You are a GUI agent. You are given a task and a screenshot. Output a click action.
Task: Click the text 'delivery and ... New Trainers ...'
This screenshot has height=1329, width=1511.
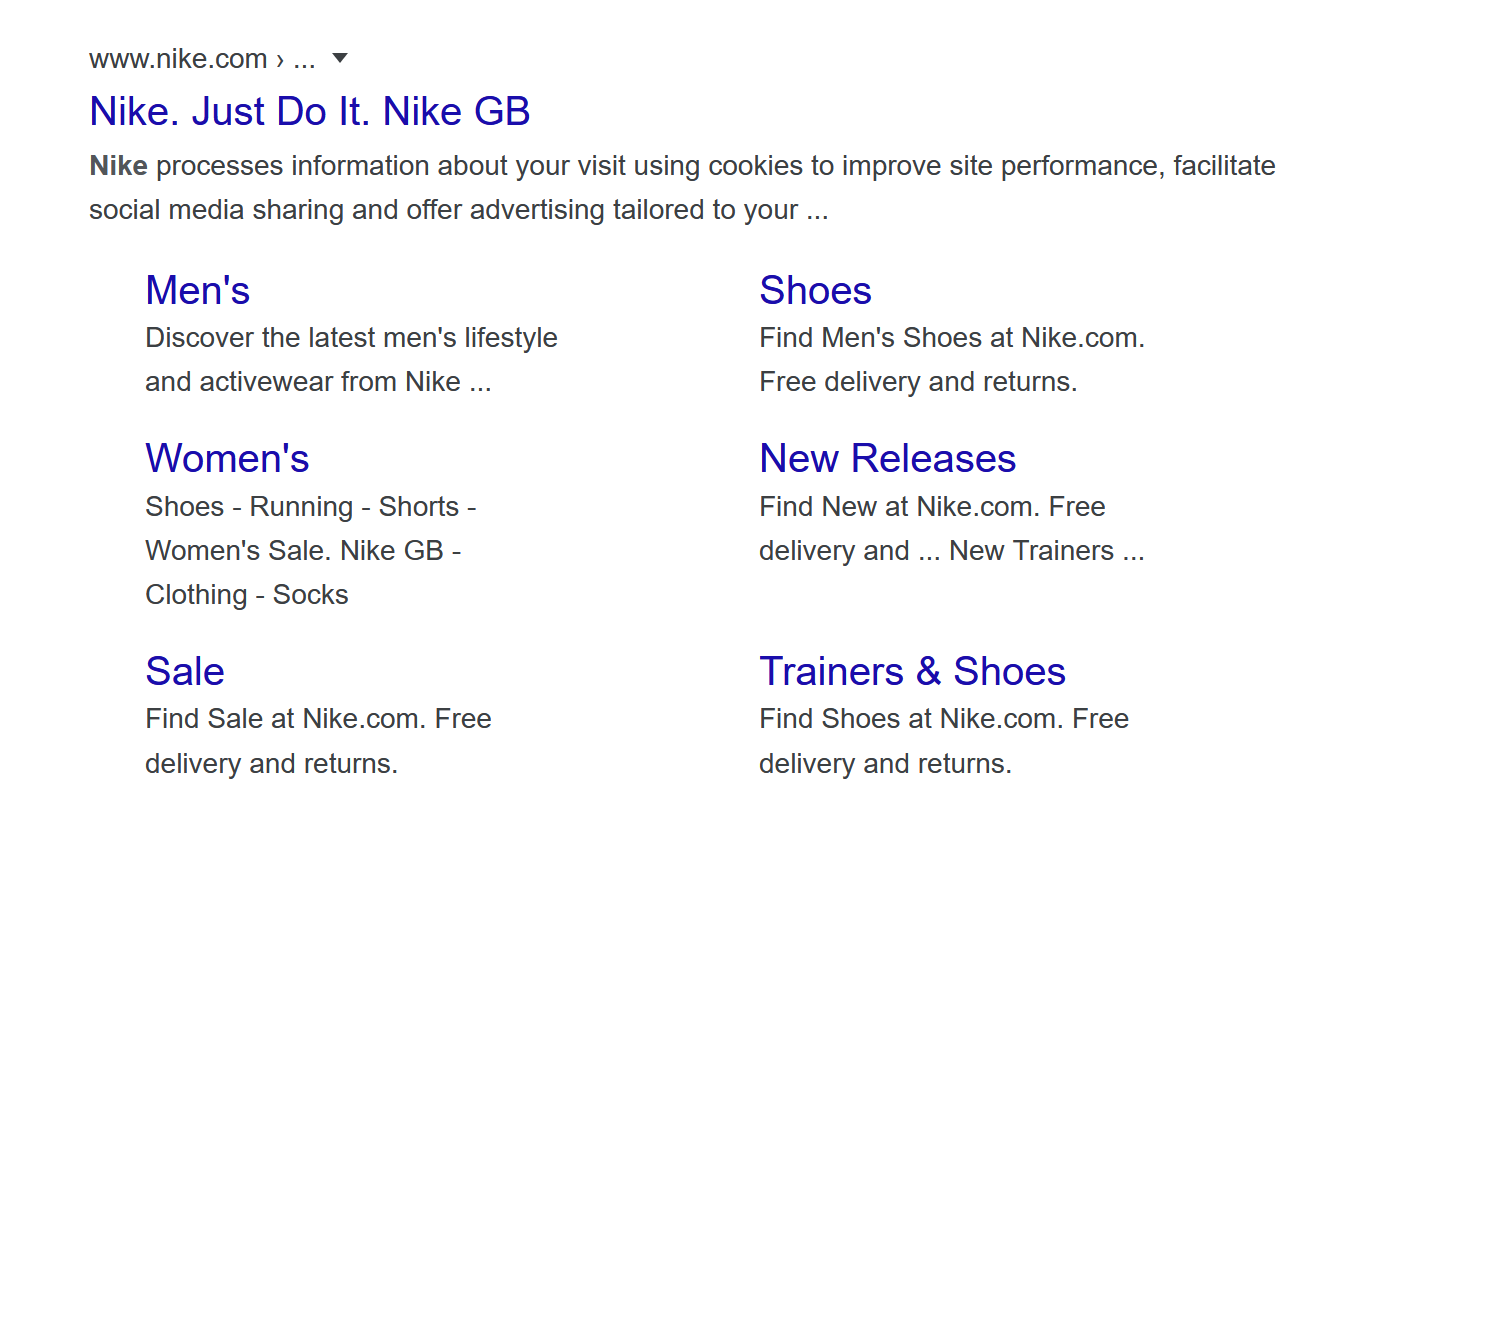click(x=951, y=551)
